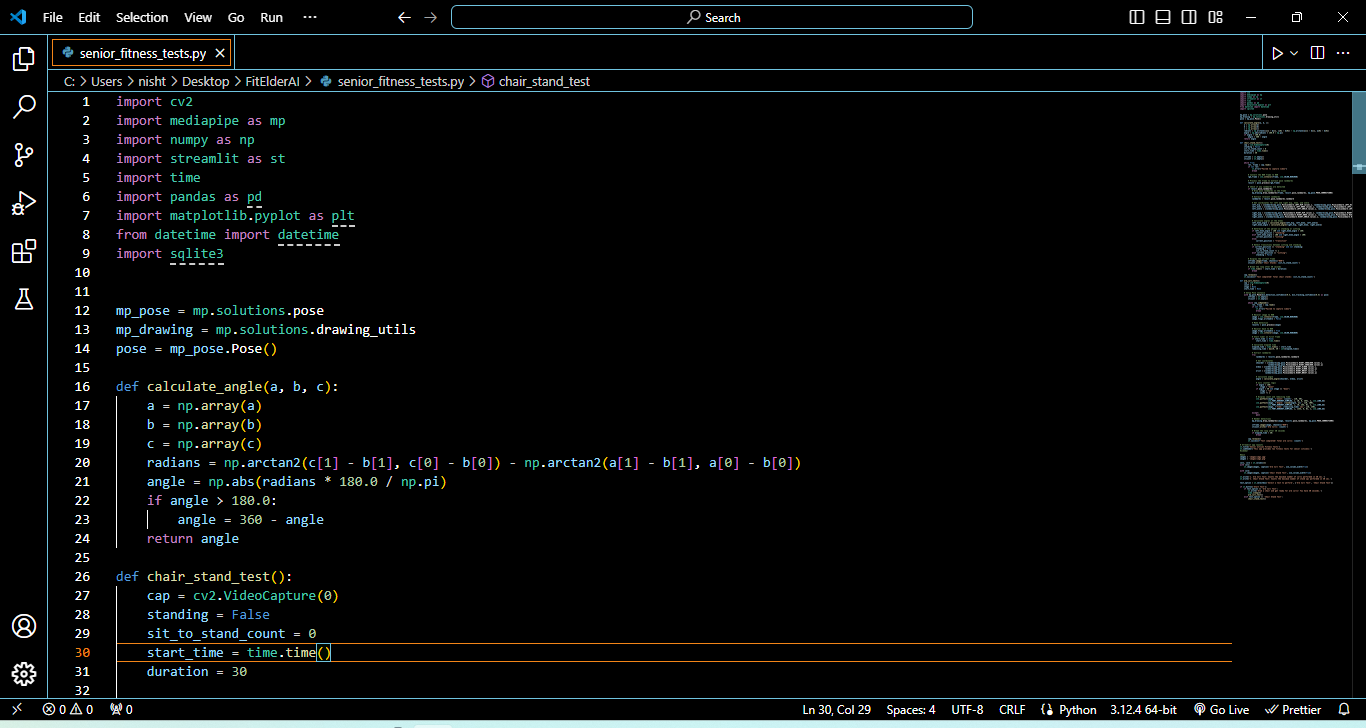This screenshot has height=728, width=1366.
Task: Open the Explorer view in activity bar
Action: (24, 59)
